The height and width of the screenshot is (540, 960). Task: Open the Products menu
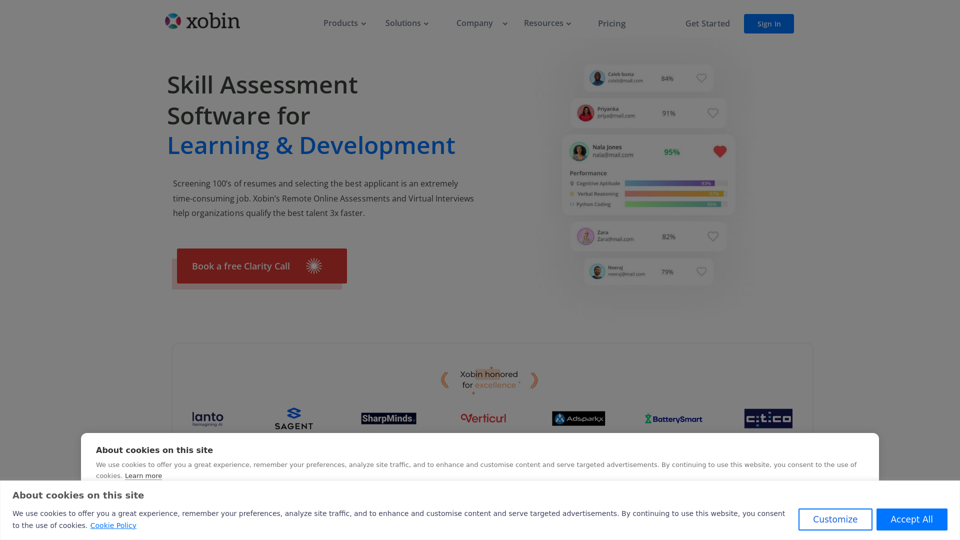[x=345, y=23]
